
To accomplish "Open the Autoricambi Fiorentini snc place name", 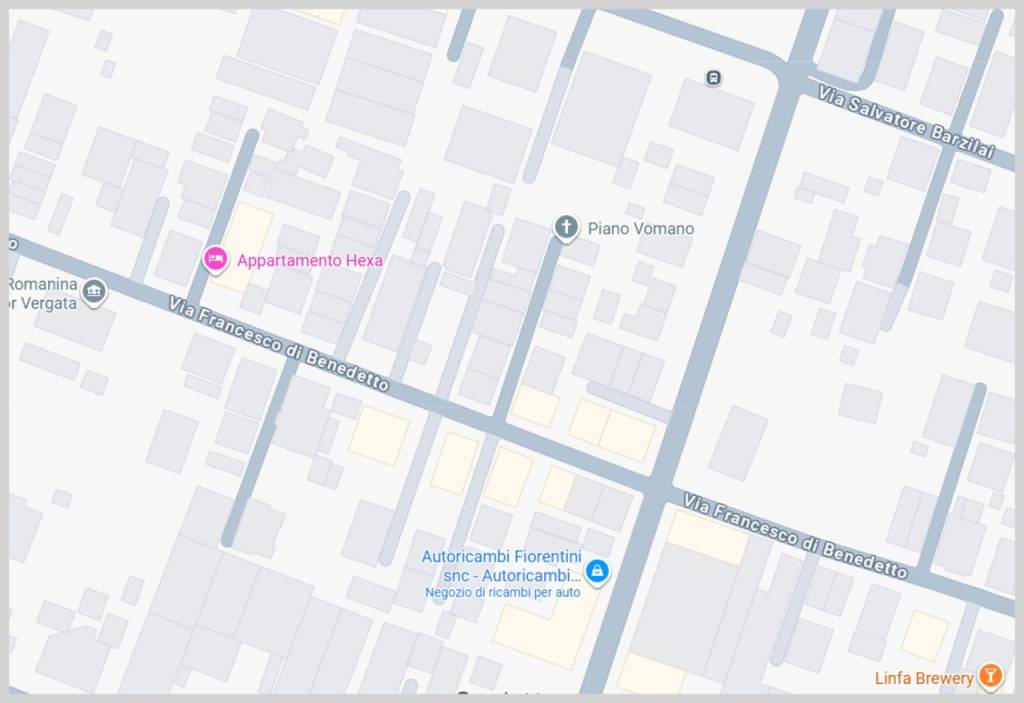I will (x=502, y=566).
